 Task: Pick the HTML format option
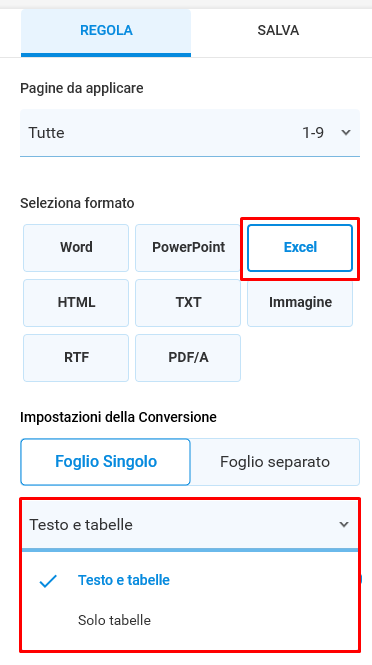tap(76, 303)
